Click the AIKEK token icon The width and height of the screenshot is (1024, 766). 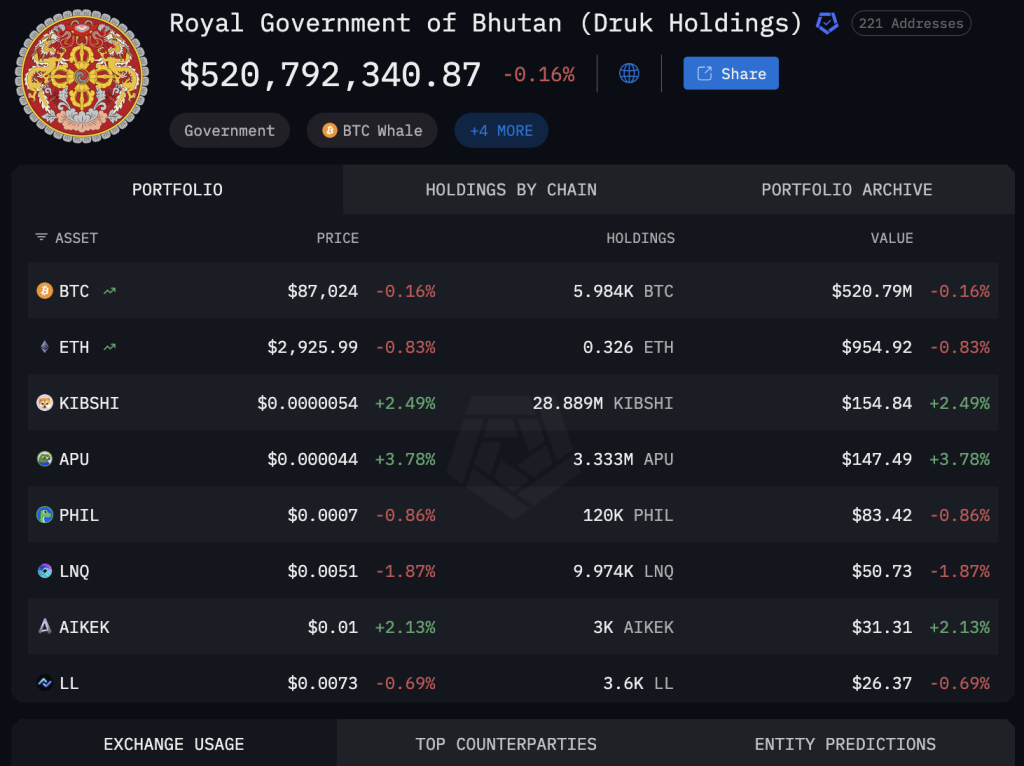44,627
